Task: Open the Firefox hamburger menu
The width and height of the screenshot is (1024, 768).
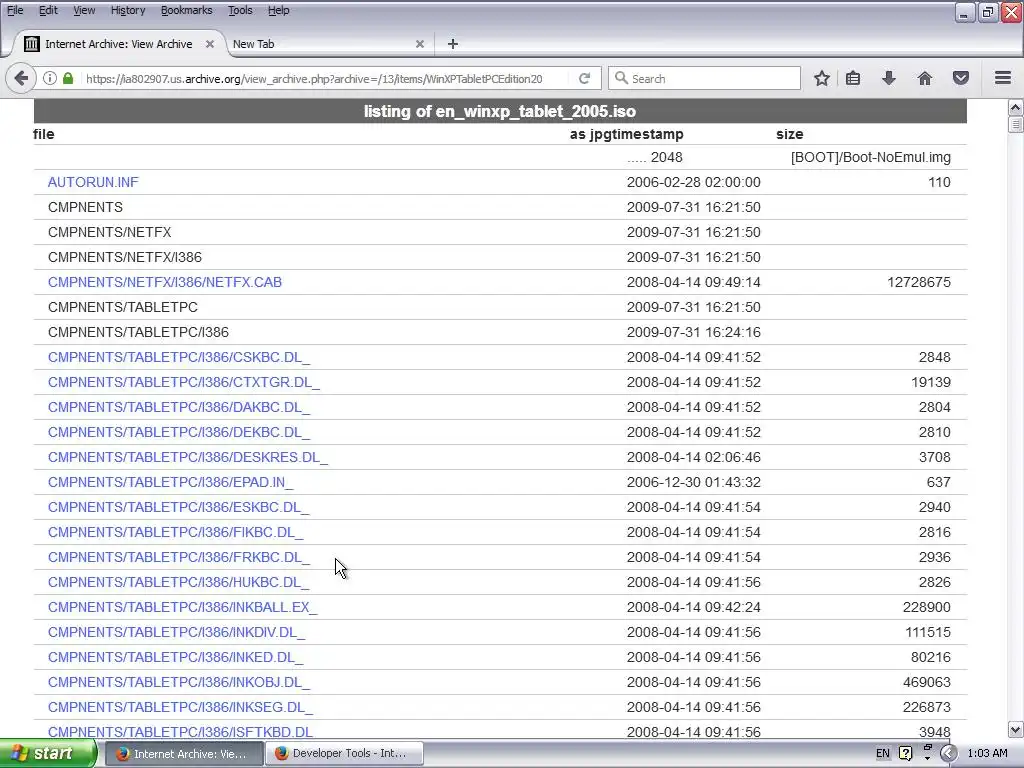Action: (1003, 78)
